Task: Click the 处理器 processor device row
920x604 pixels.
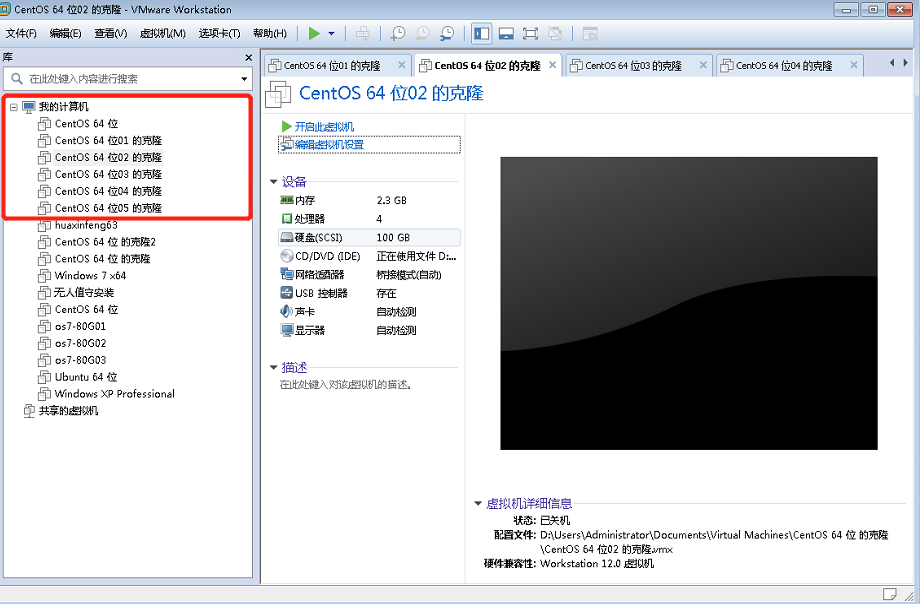Action: coord(369,219)
